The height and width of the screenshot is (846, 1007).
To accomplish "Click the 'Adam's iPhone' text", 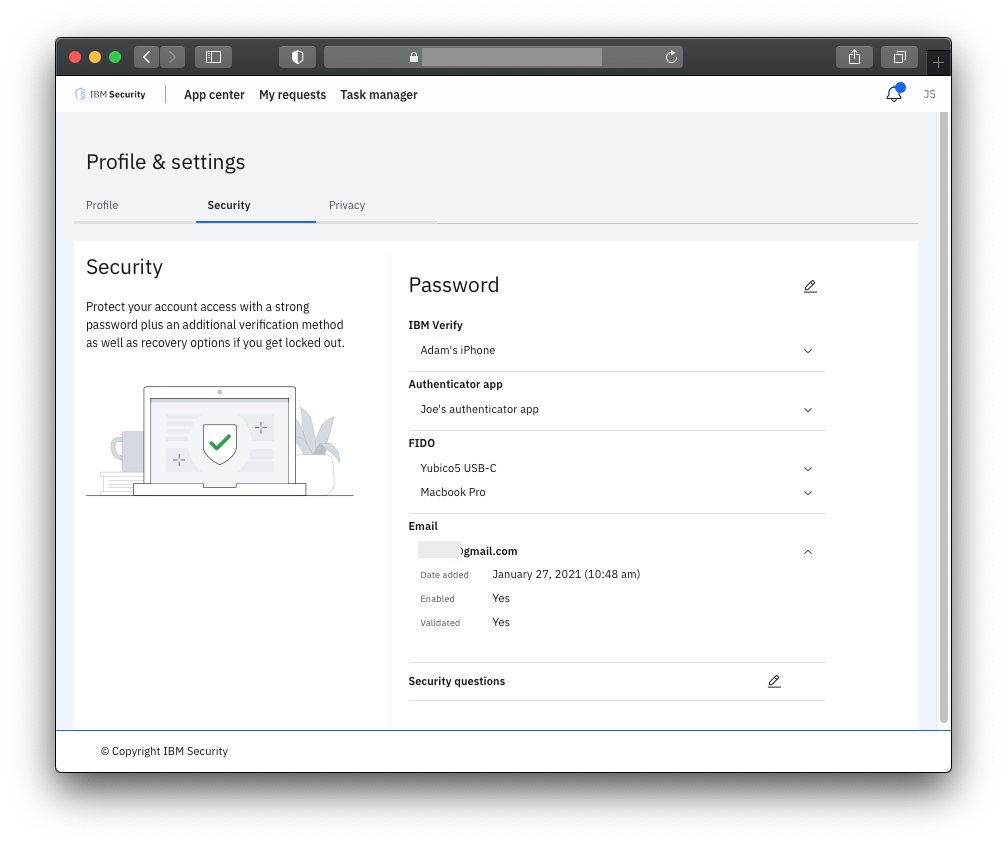I will pyautogui.click(x=457, y=350).
